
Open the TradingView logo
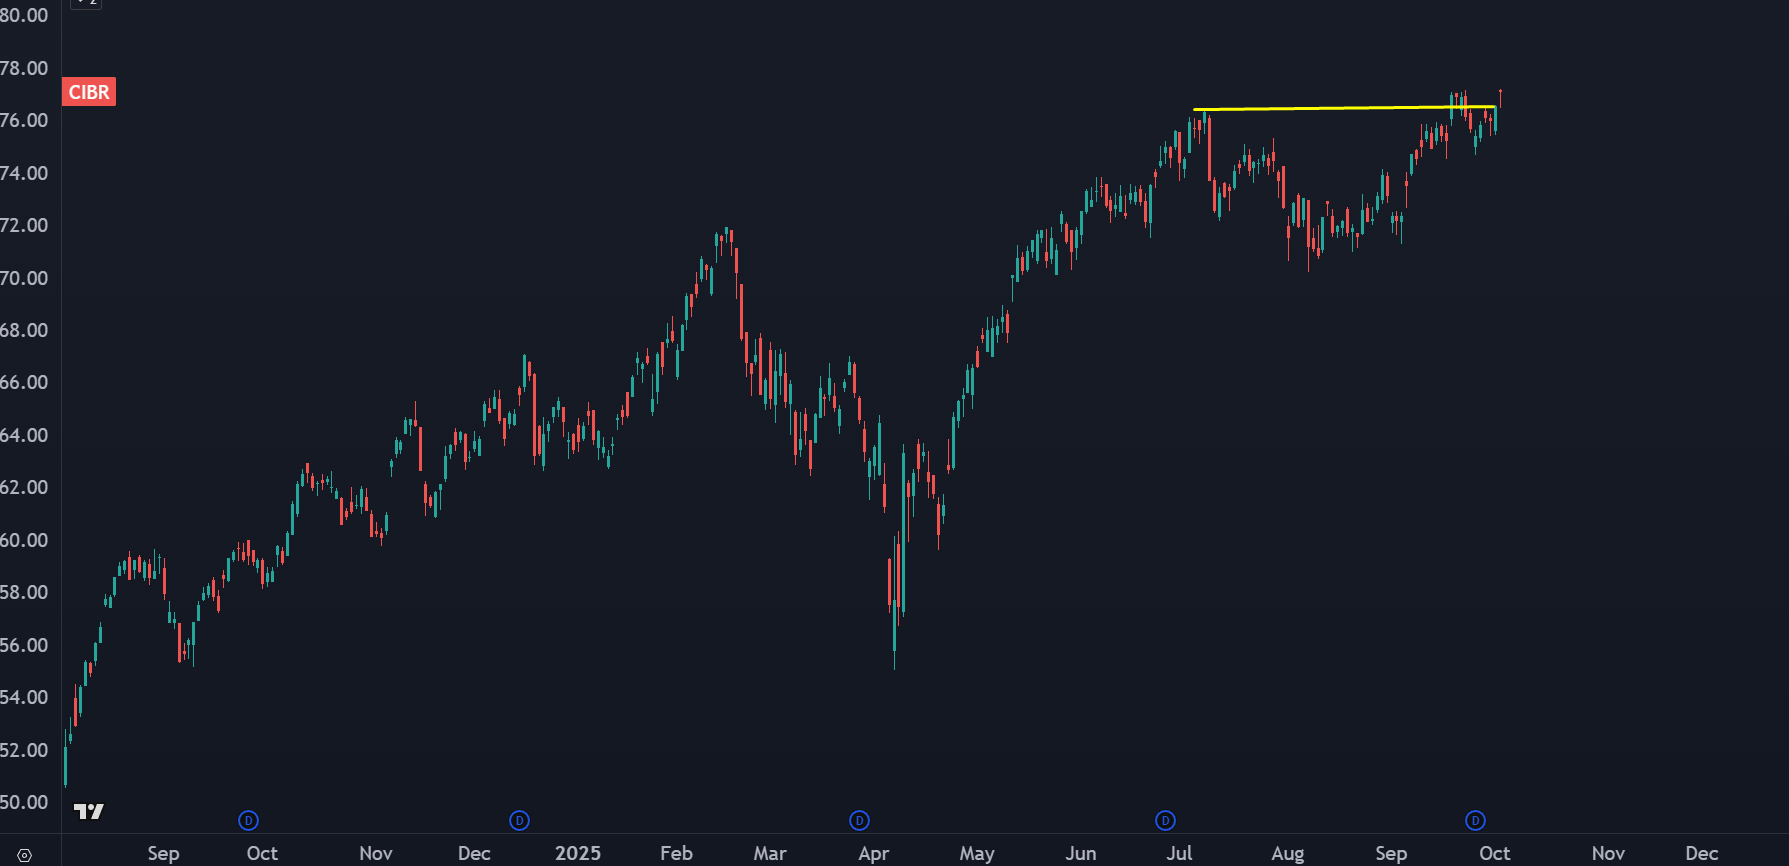coord(89,811)
